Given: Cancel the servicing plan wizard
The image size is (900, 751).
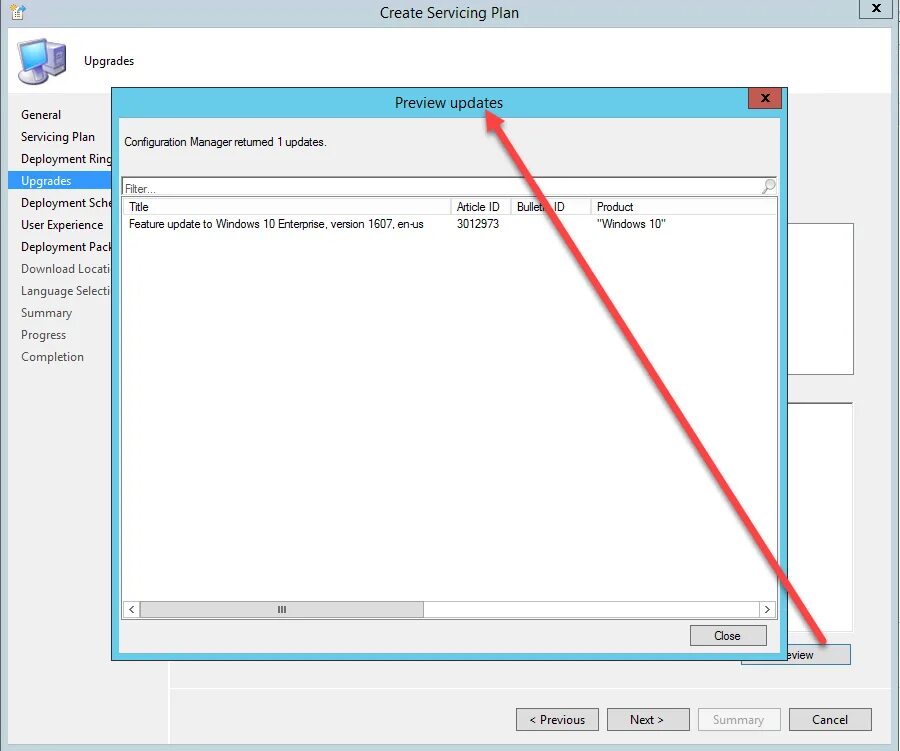Looking at the screenshot, I should [x=830, y=719].
